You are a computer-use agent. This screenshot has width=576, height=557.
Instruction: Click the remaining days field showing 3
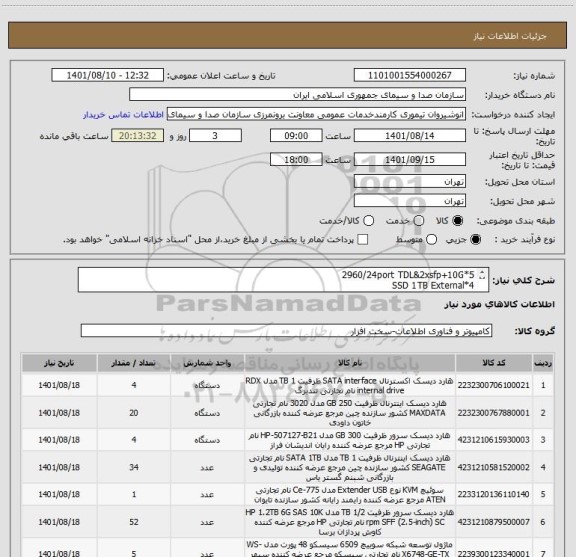(x=215, y=136)
